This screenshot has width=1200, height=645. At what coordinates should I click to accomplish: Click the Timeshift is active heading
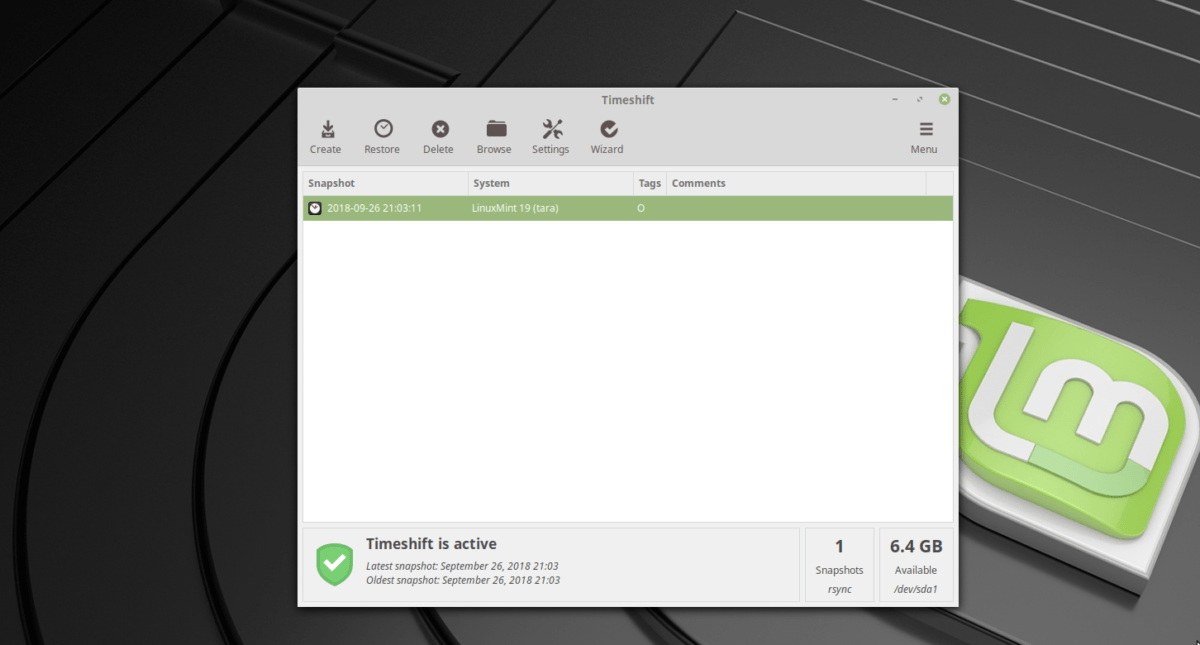pos(432,543)
